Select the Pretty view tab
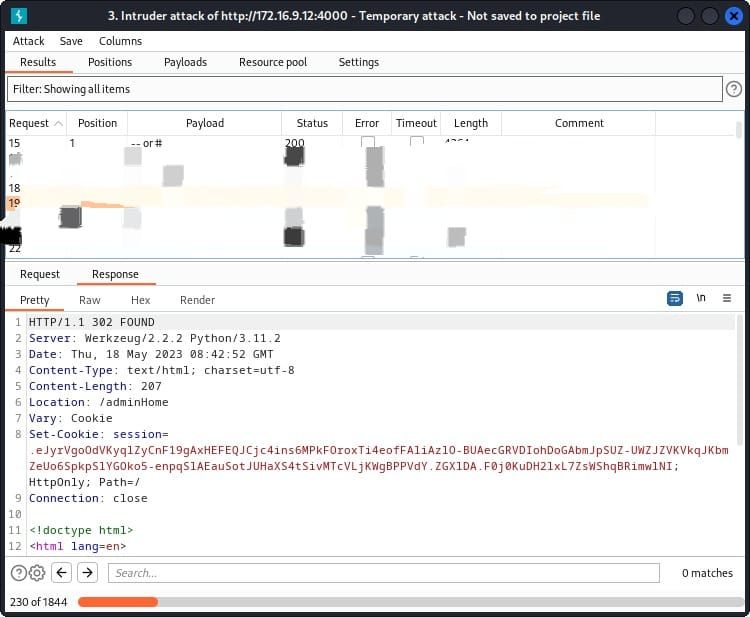Image resolution: width=750 pixels, height=617 pixels. pos(34,300)
